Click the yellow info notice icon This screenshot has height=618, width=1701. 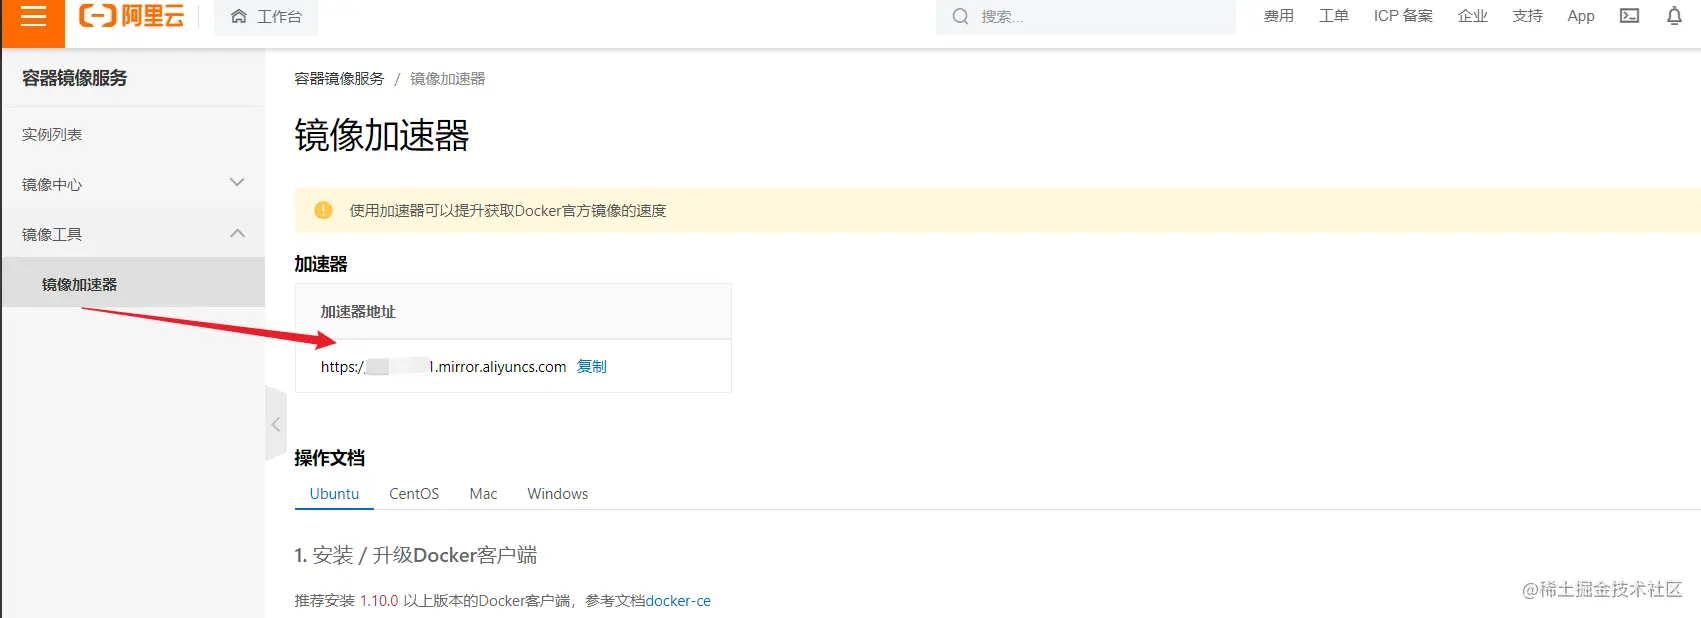pos(323,210)
